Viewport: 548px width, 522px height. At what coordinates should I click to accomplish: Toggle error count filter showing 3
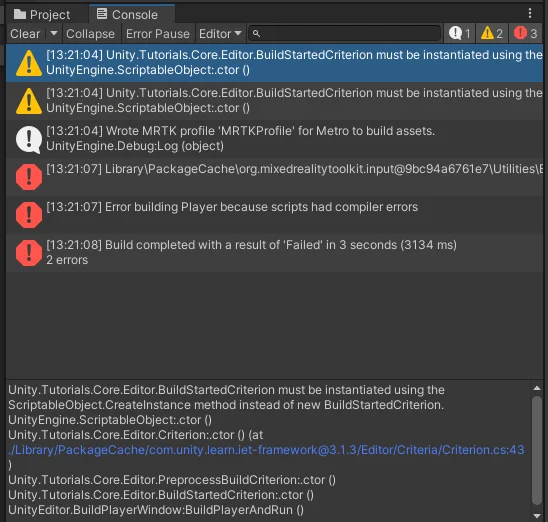pyautogui.click(x=525, y=34)
